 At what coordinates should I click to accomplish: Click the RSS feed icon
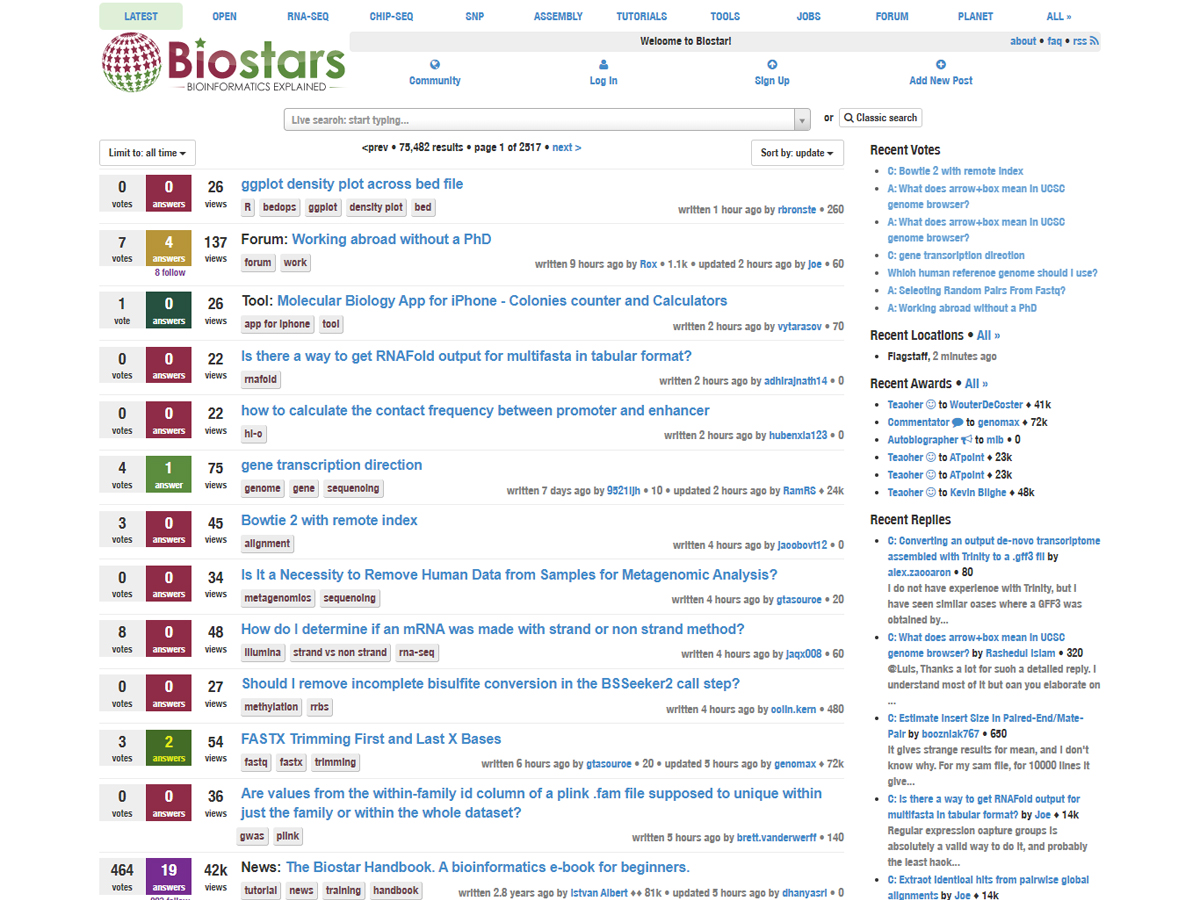(1095, 41)
